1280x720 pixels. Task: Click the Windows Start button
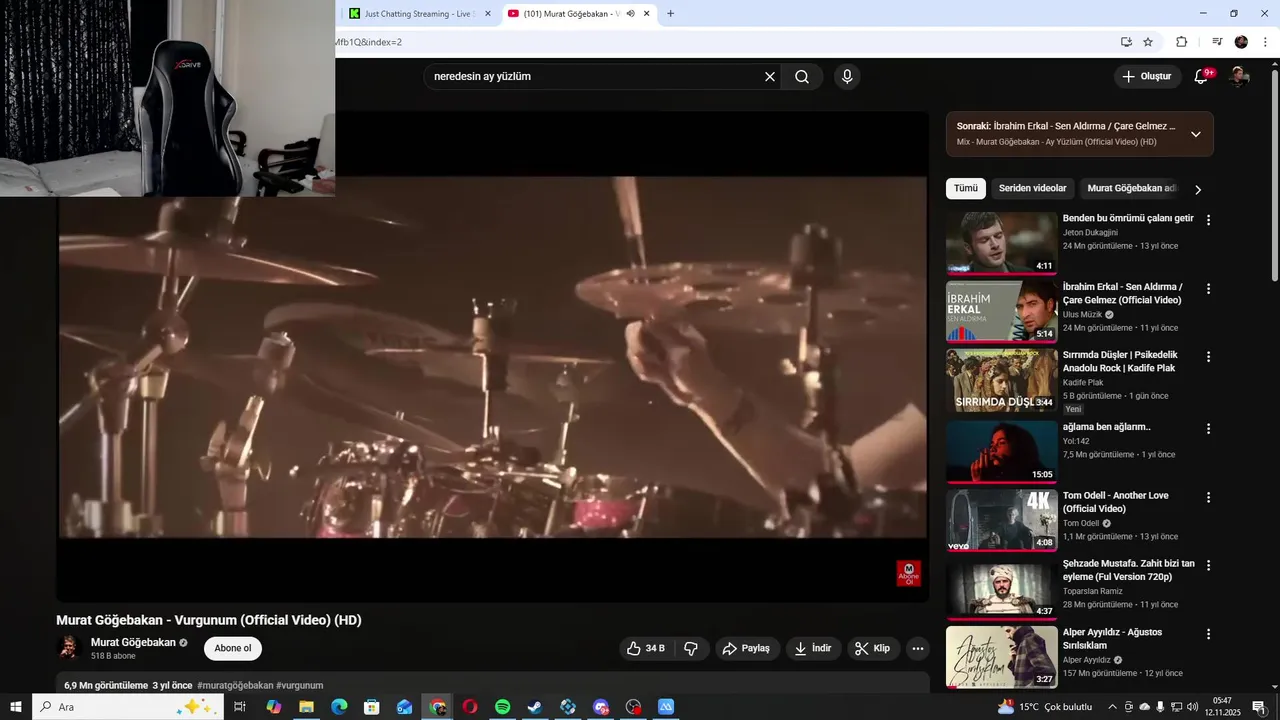click(x=16, y=707)
